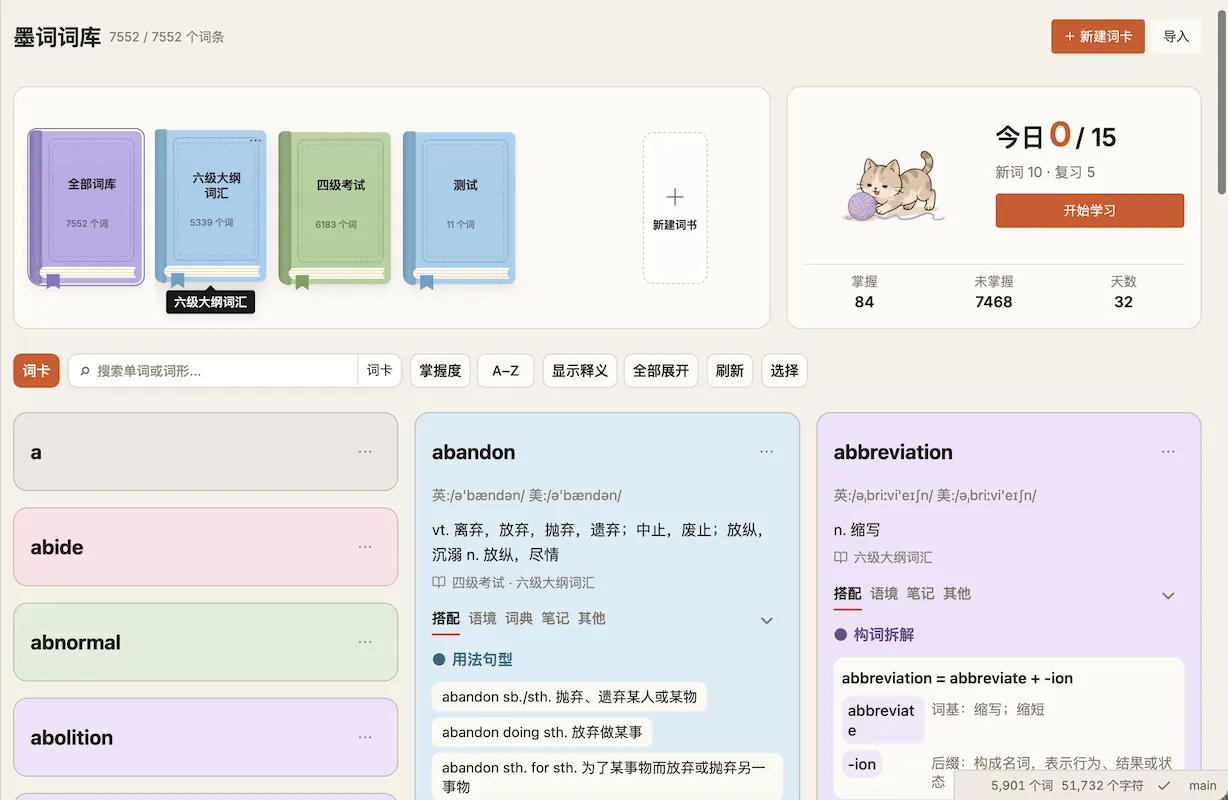The width and height of the screenshot is (1228, 800).
Task: Expand the 'abolition' word card
Action: [x=206, y=737]
